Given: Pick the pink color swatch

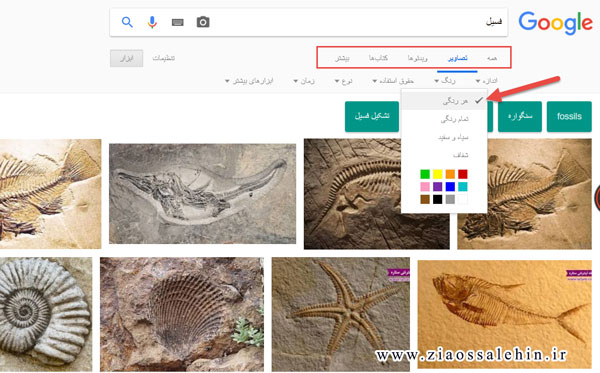Looking at the screenshot, I should click(x=425, y=187).
